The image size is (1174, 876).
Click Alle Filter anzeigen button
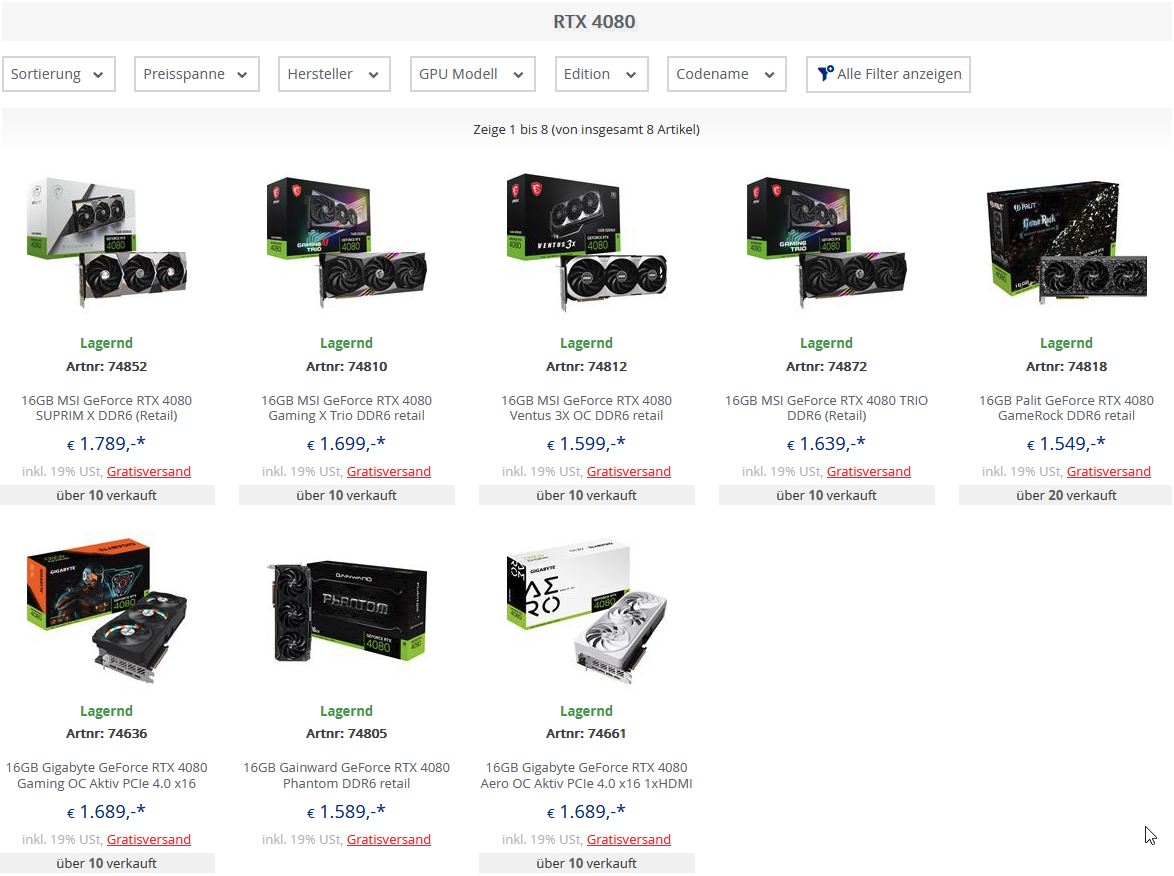click(x=888, y=74)
